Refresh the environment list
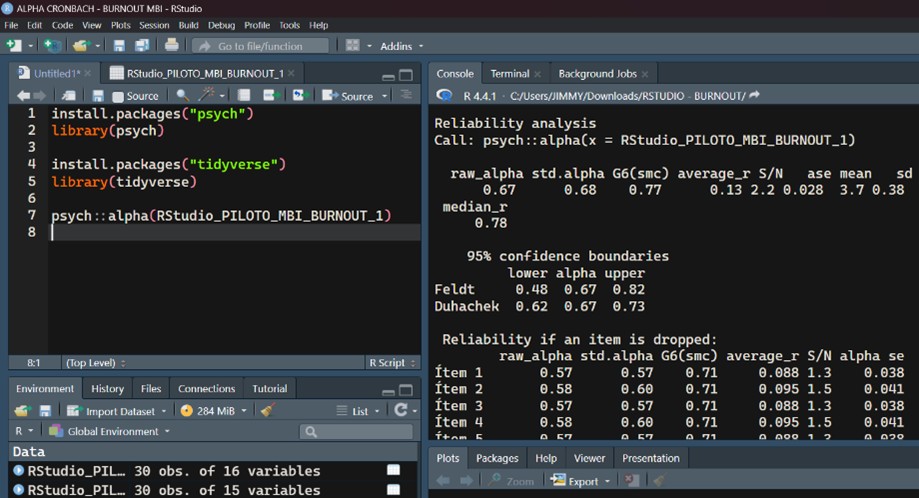 click(x=400, y=410)
